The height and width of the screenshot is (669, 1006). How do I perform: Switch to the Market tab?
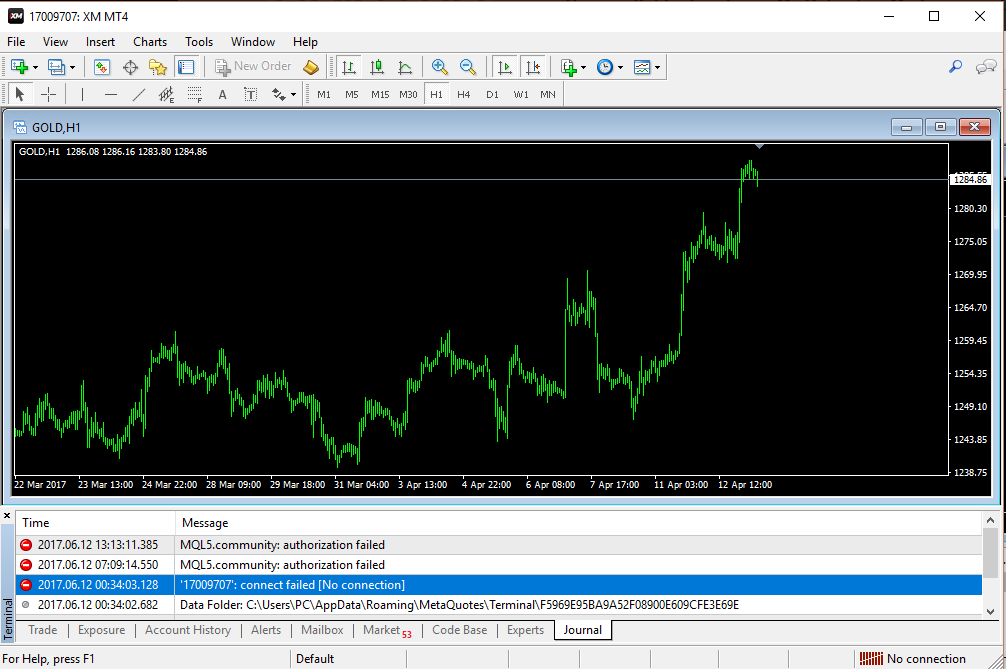[x=387, y=631]
